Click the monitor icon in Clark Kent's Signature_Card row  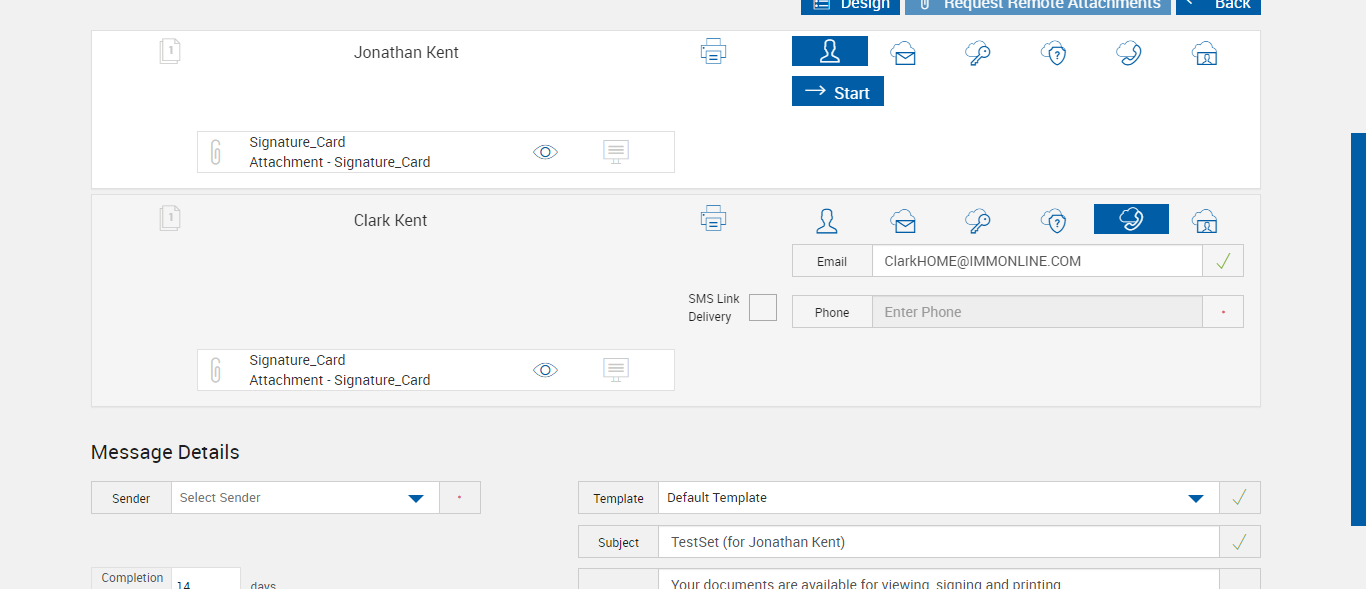click(616, 370)
